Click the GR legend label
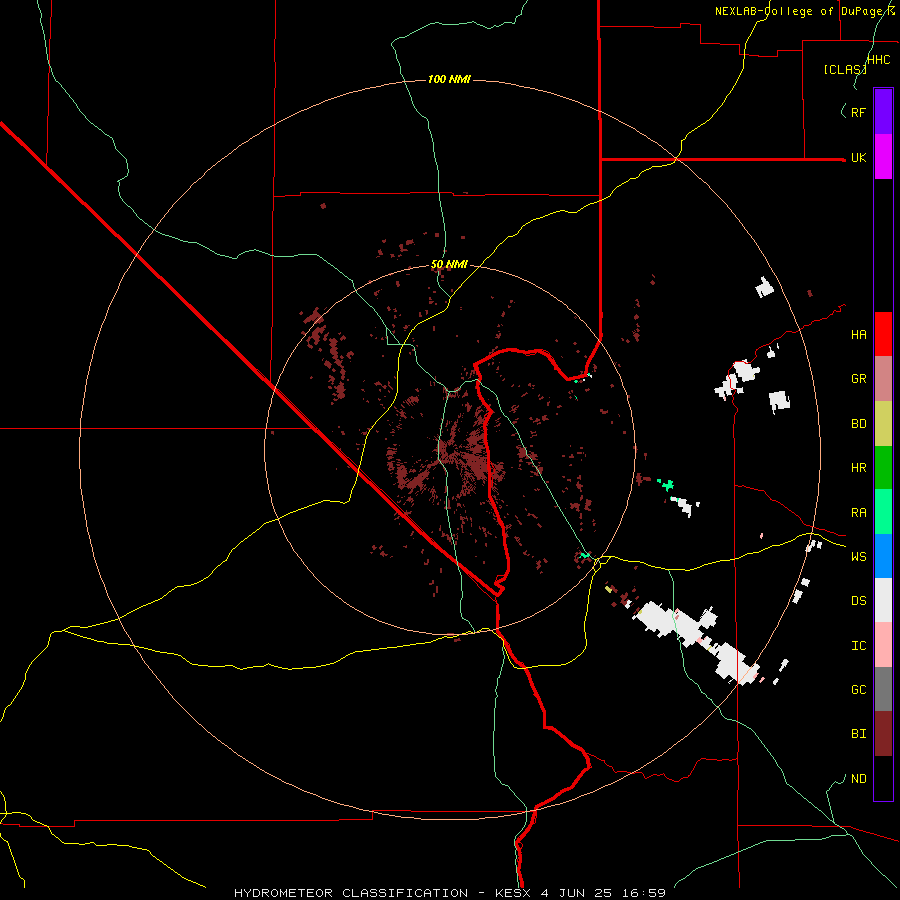This screenshot has height=900, width=900. pos(859,379)
